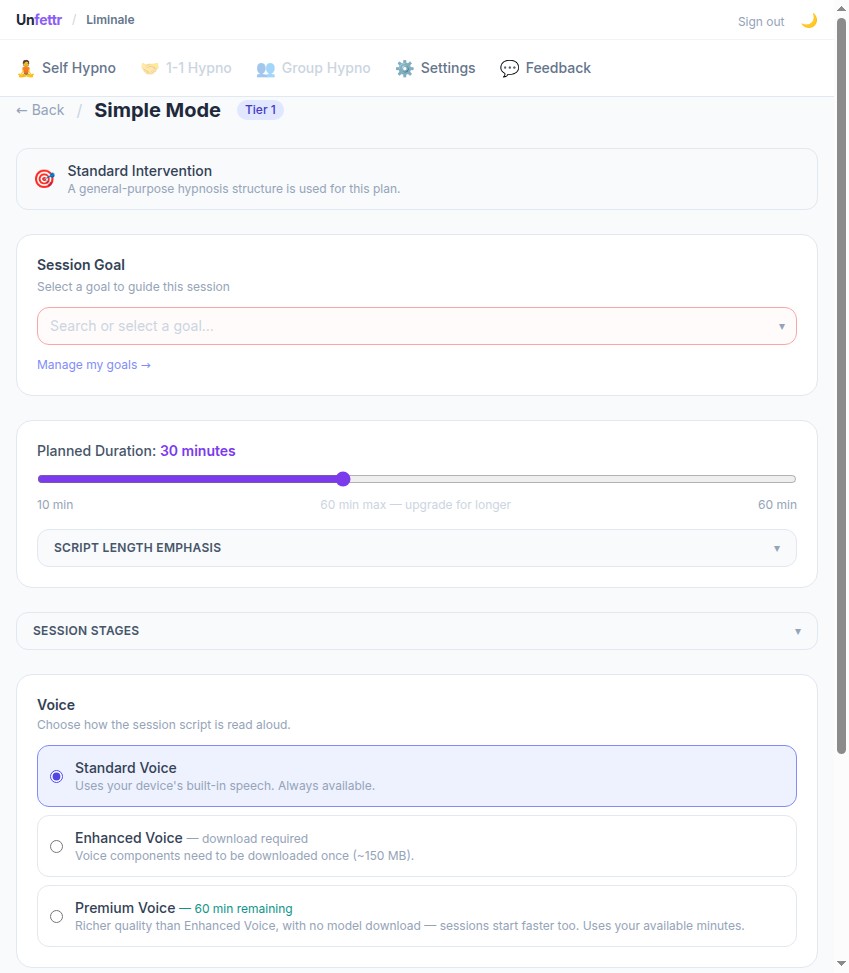Image resolution: width=849 pixels, height=973 pixels.
Task: Click the '30 minutes' duration value
Action: click(x=198, y=451)
